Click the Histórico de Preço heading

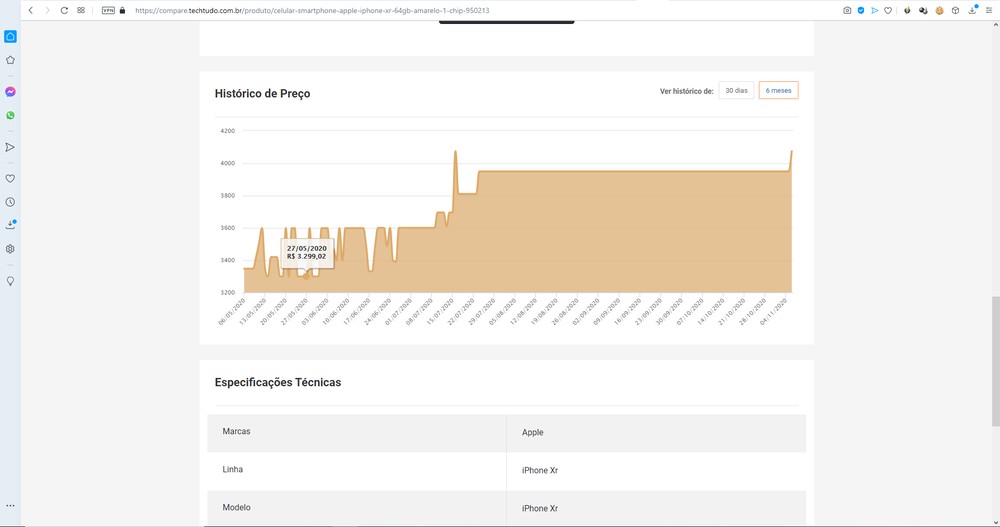(x=263, y=94)
